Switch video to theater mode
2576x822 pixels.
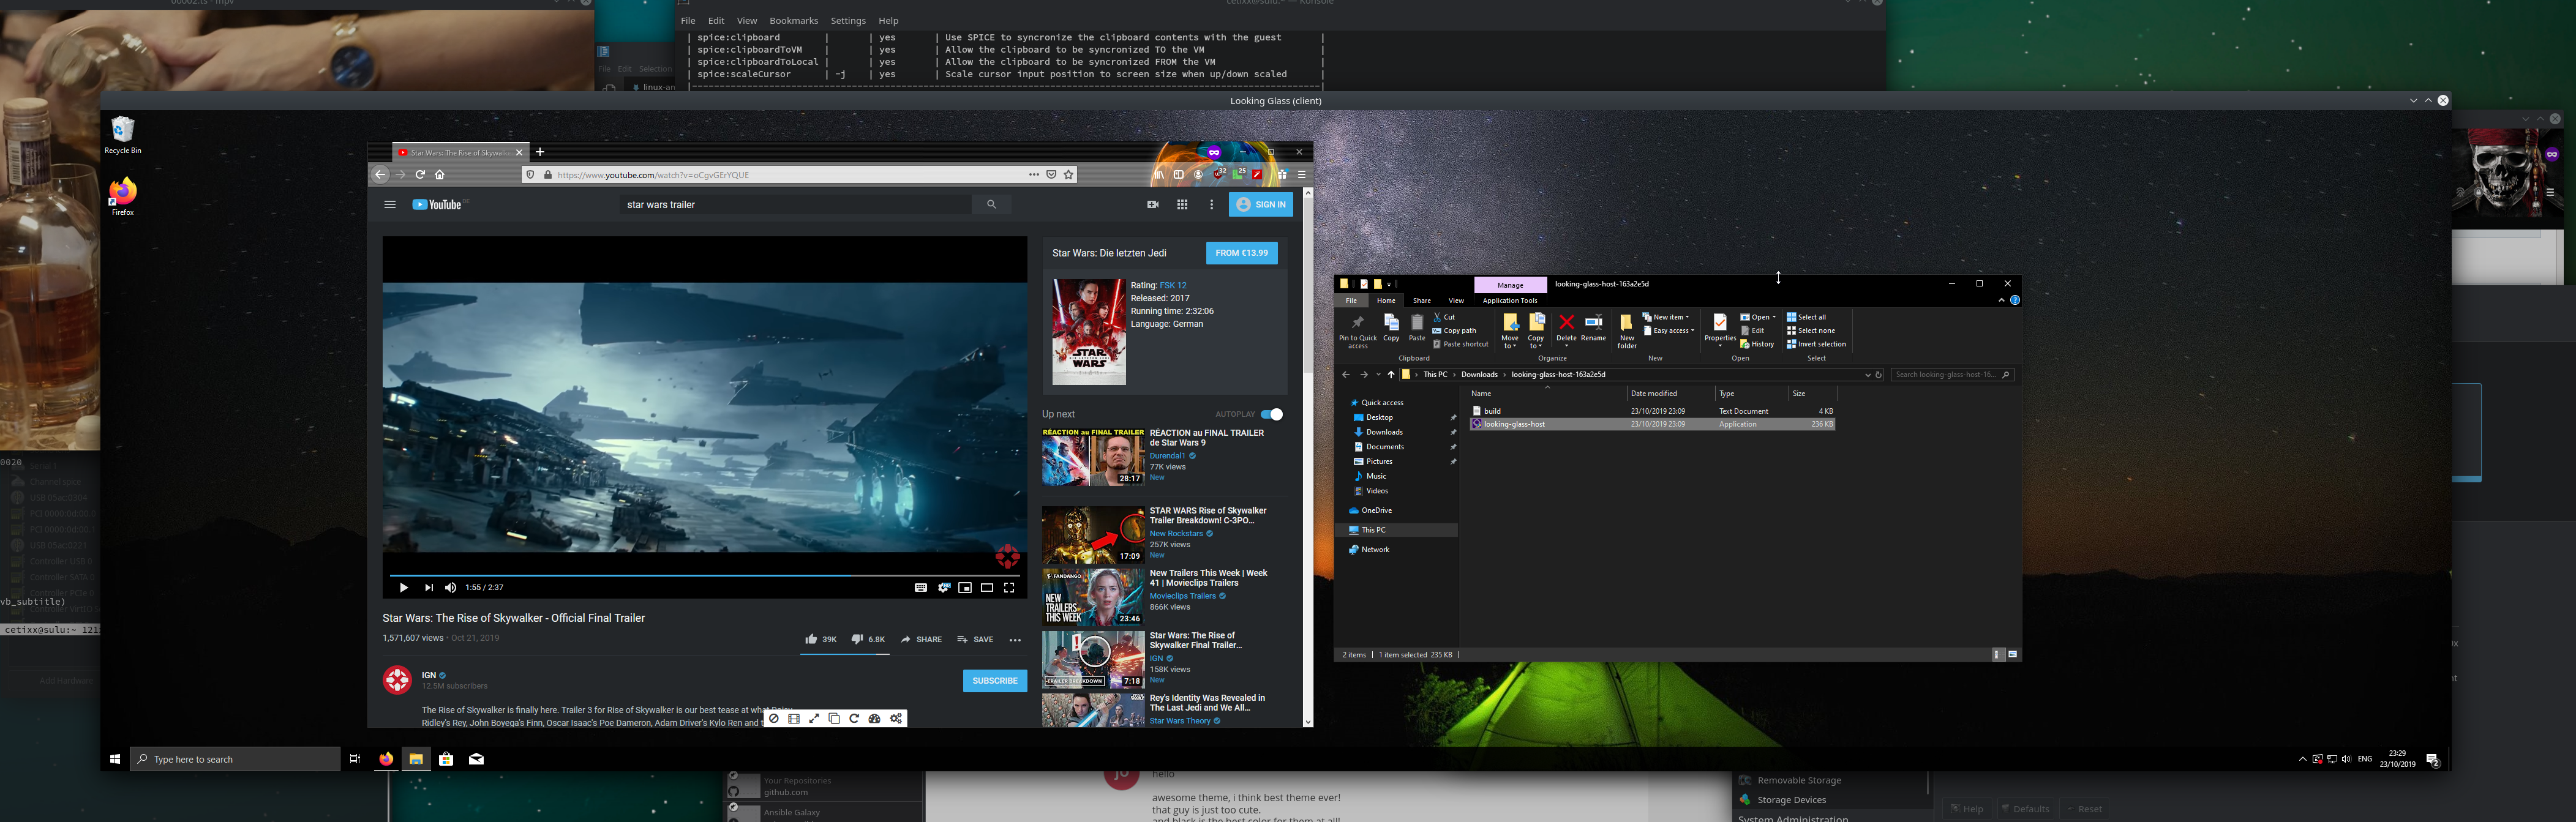click(987, 588)
